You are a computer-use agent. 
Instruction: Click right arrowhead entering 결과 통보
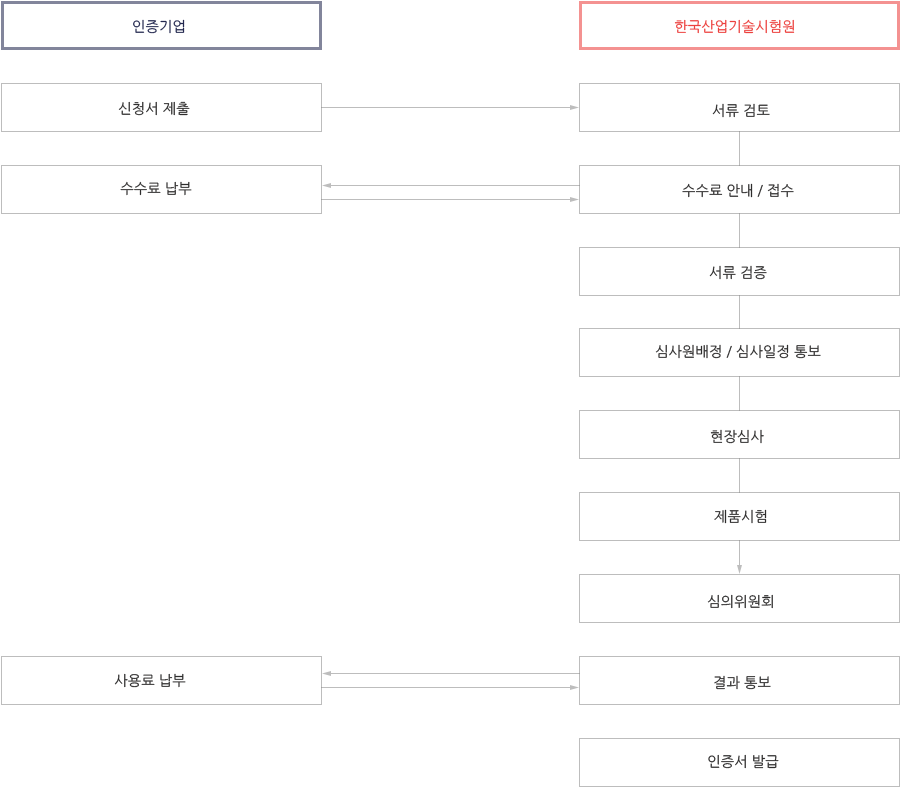[x=574, y=687]
